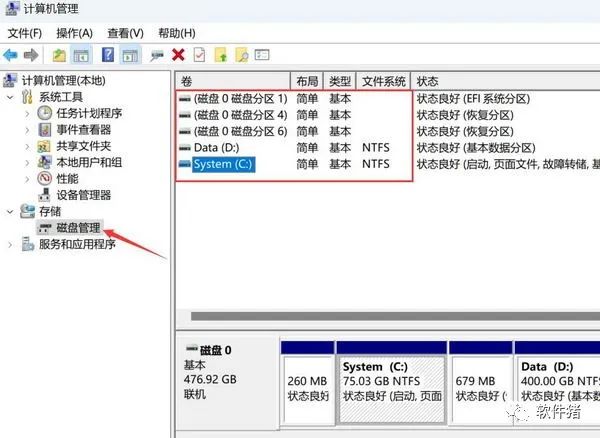Viewport: 600px width, 438px height.
Task: Select 计算机管理(本地) root node
Action: point(64,80)
